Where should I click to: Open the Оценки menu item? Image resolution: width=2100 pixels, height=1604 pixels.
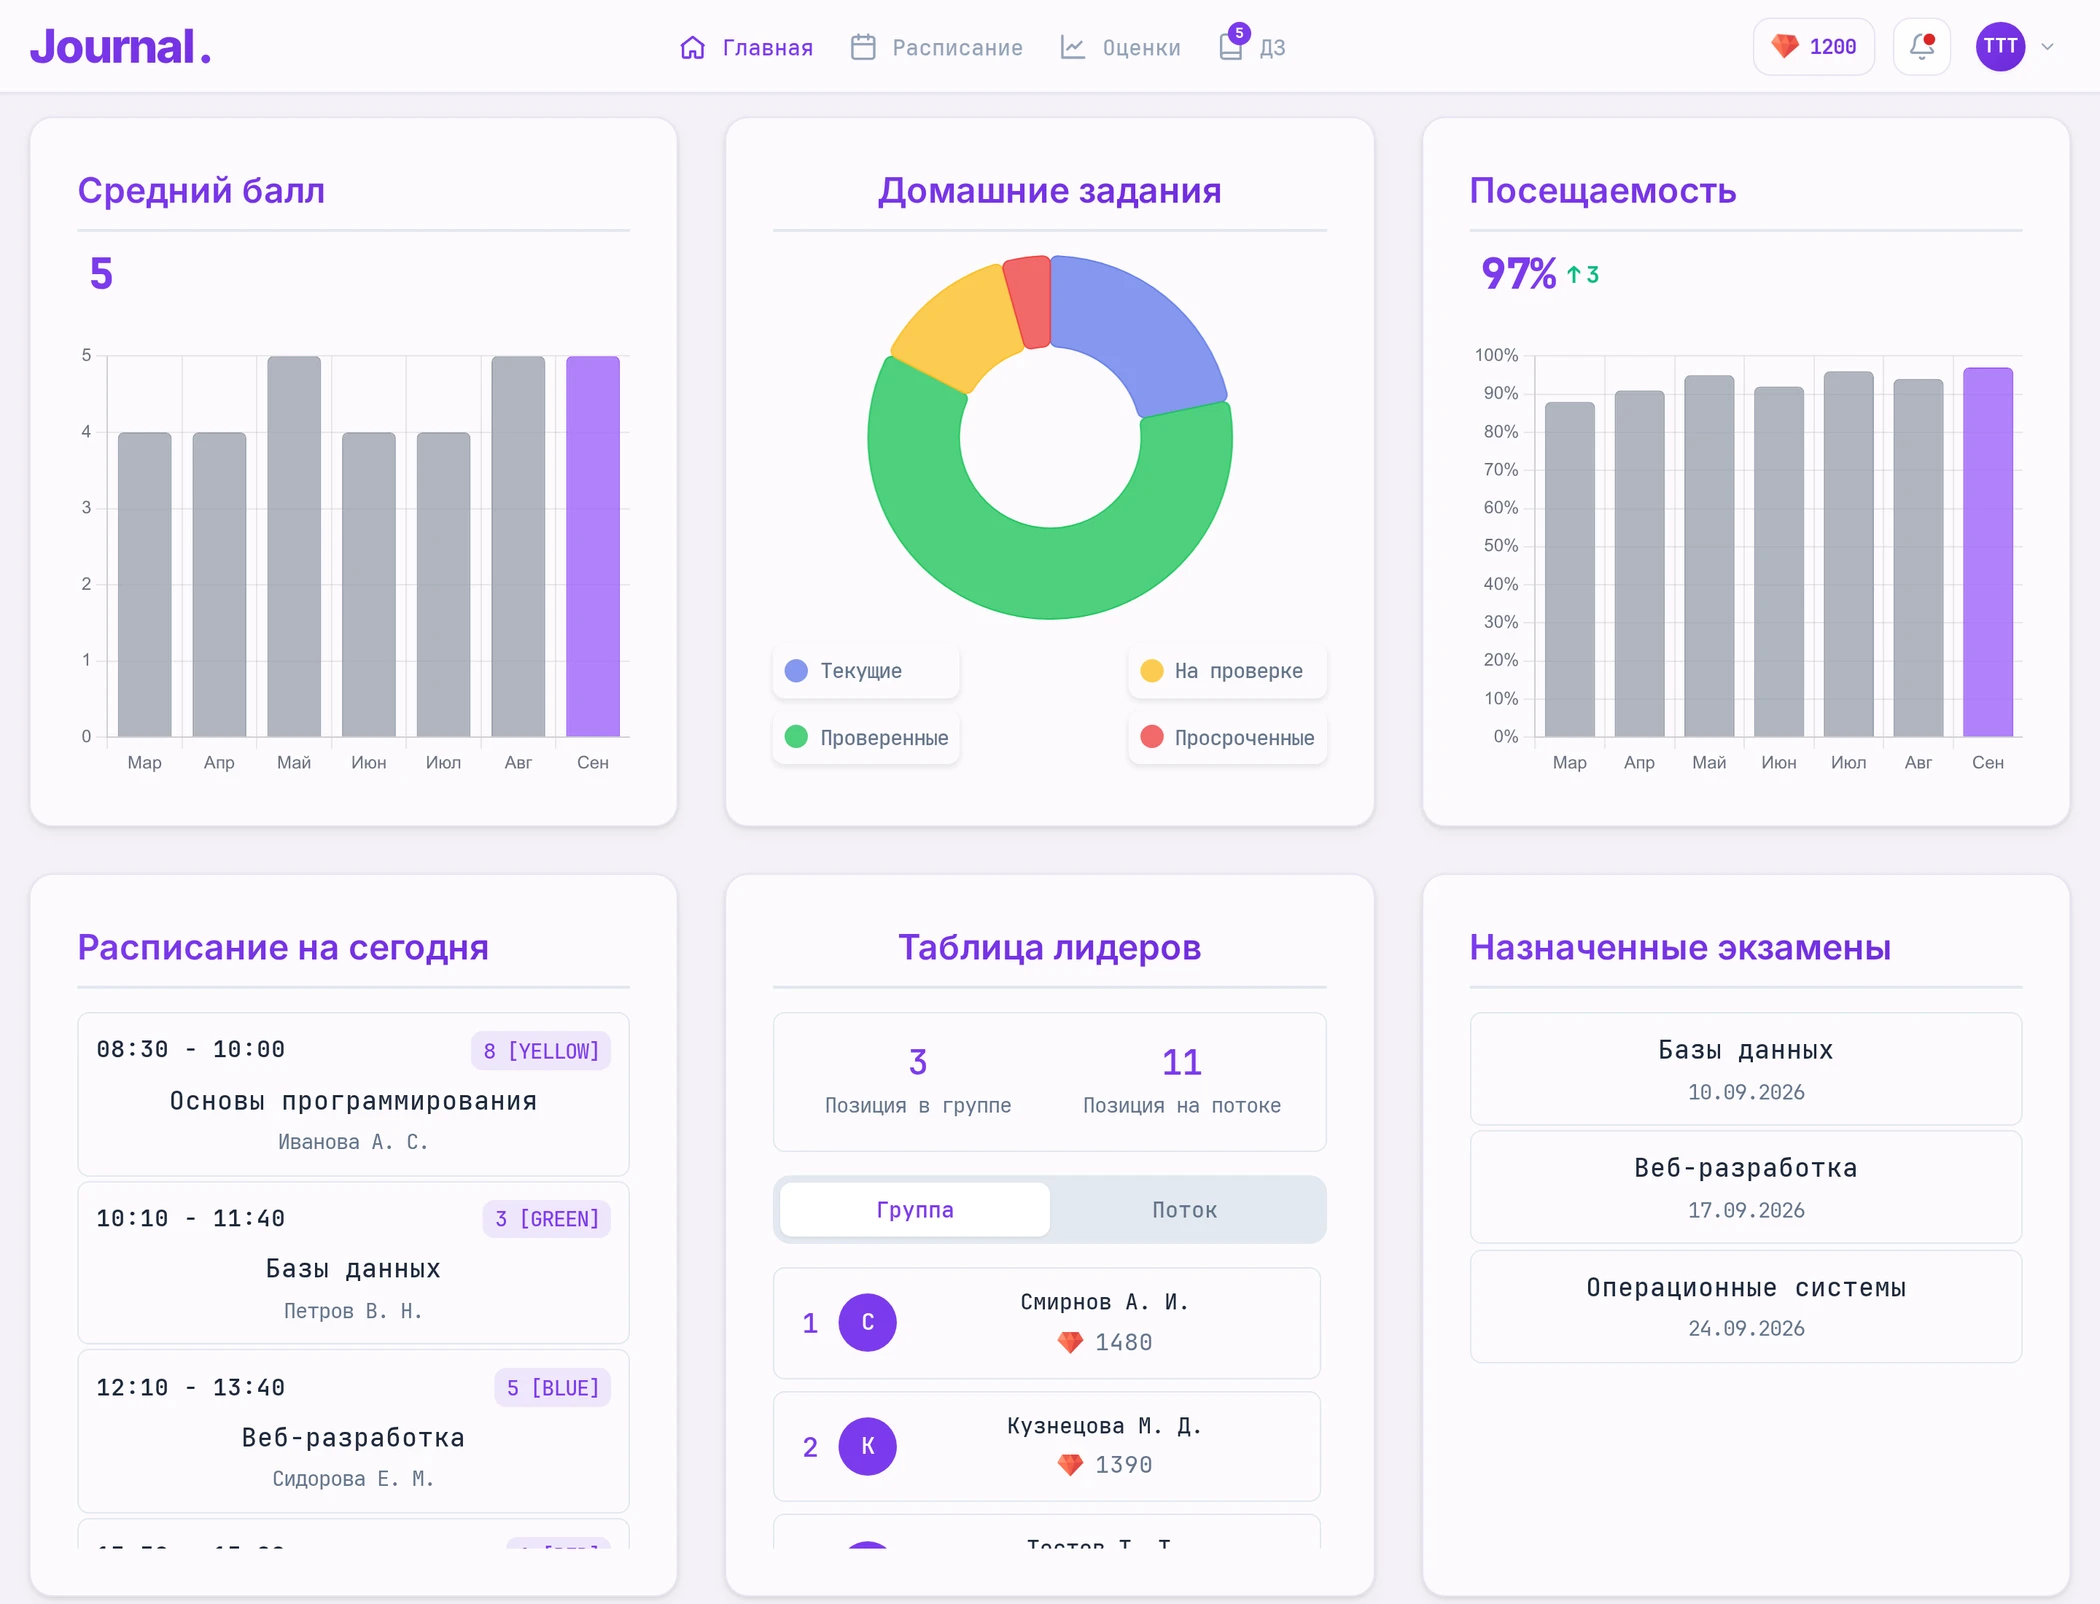(1121, 47)
